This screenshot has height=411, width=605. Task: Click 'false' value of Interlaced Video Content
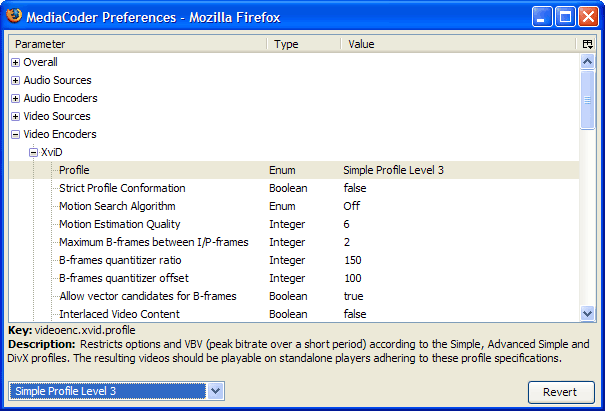[x=355, y=314]
